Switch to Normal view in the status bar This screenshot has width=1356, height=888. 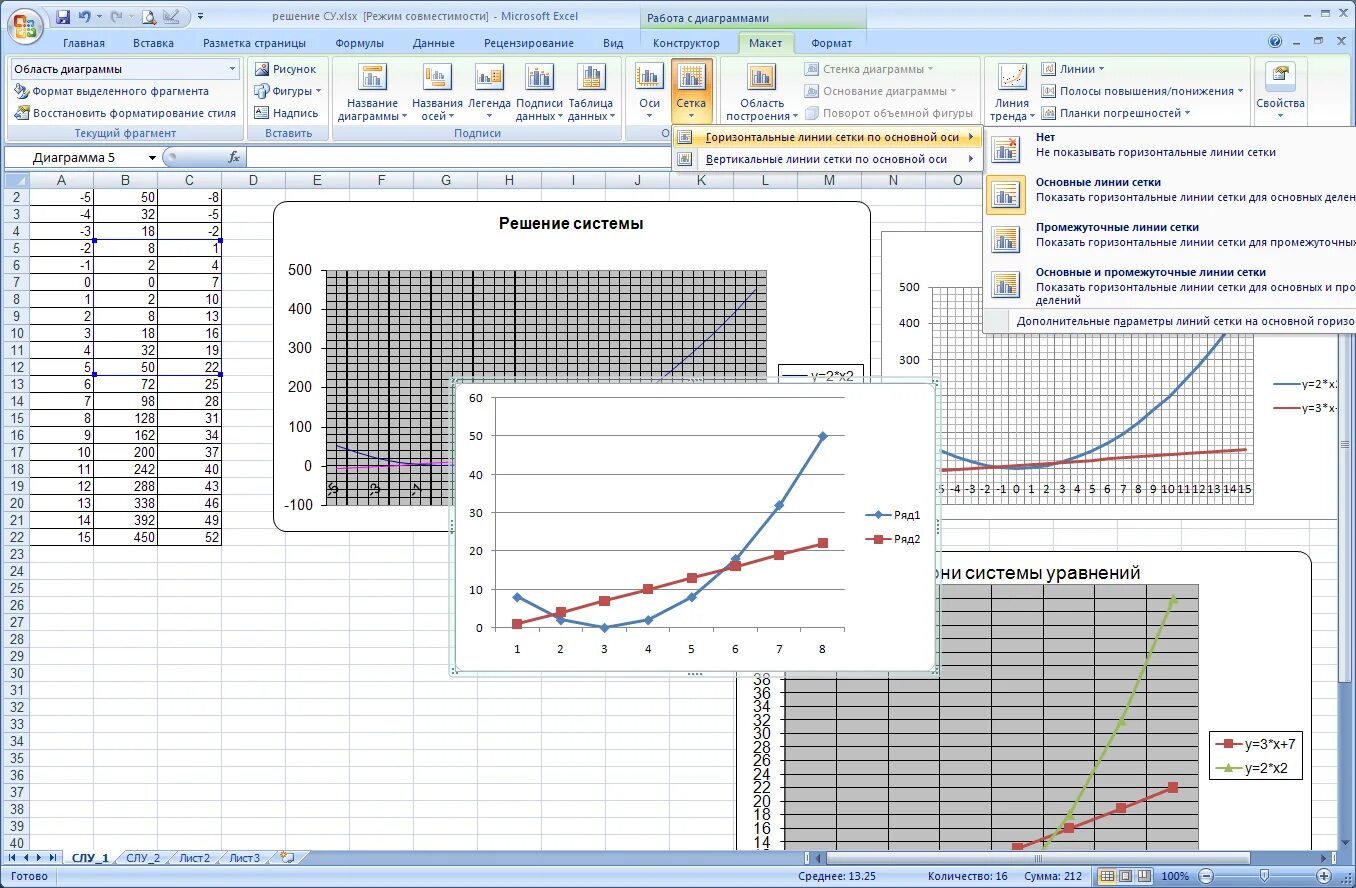1106,876
